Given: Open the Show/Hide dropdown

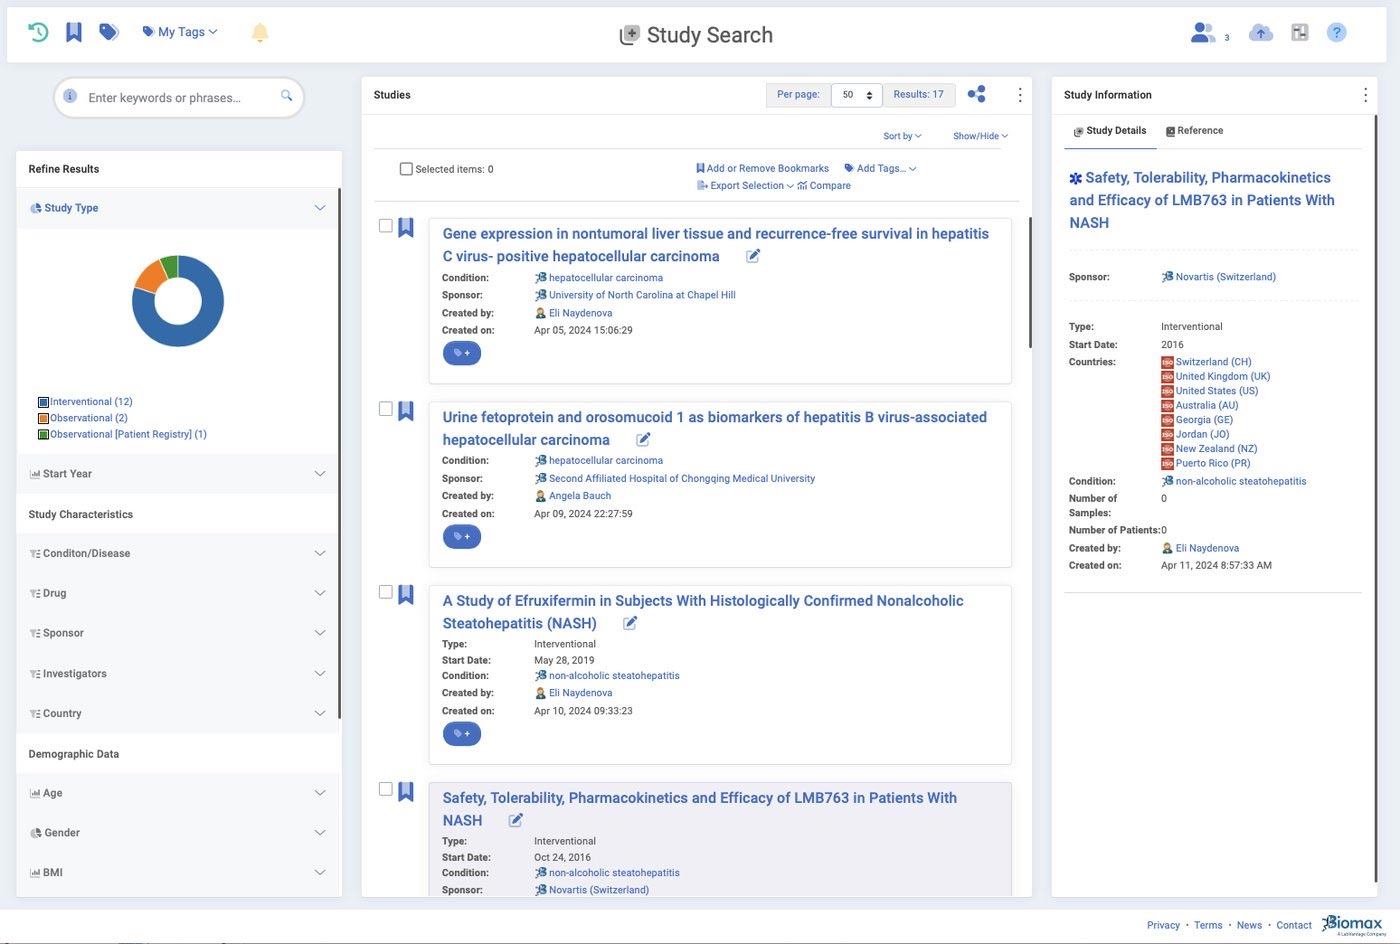Looking at the screenshot, I should coord(980,136).
